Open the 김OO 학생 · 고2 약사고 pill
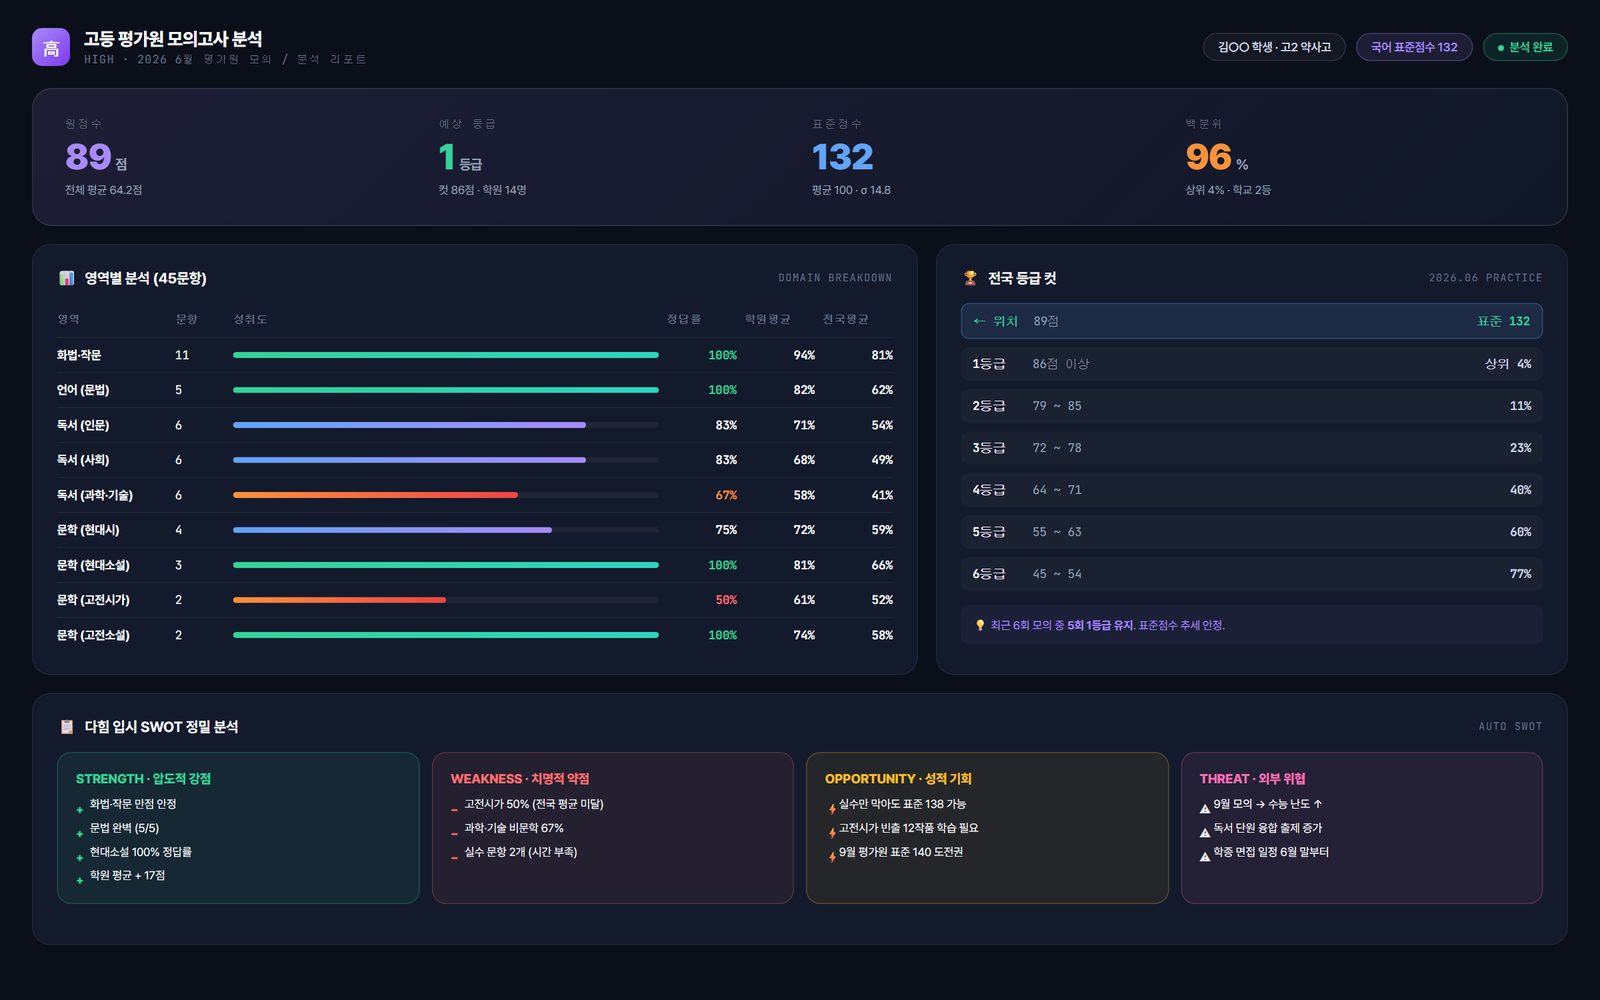The height and width of the screenshot is (1000, 1600). point(1274,47)
